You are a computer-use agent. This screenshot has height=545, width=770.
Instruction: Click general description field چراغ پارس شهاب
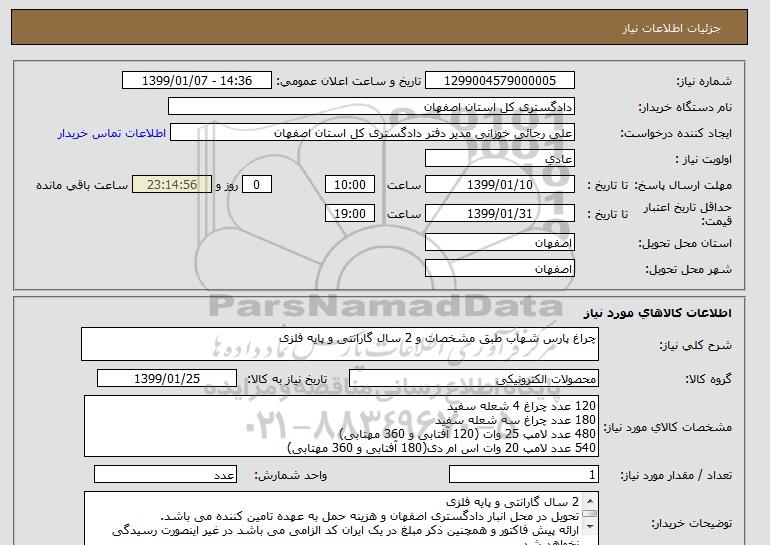[x=340, y=344]
